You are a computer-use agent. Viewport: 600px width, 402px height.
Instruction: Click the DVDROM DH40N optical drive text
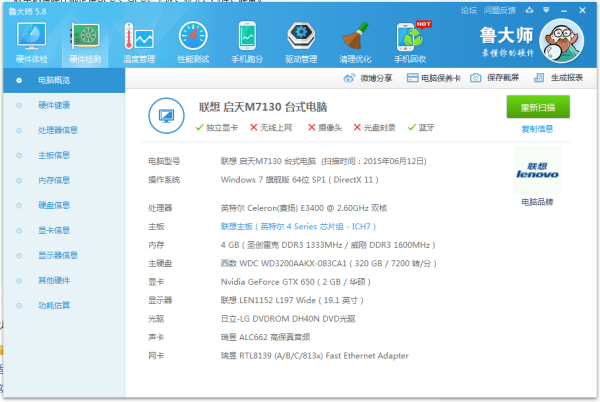(x=288, y=319)
